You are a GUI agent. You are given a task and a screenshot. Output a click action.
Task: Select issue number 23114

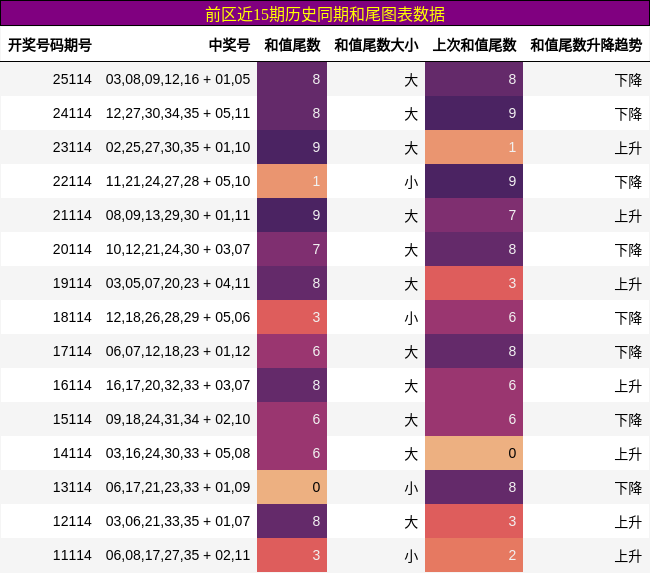coord(72,147)
